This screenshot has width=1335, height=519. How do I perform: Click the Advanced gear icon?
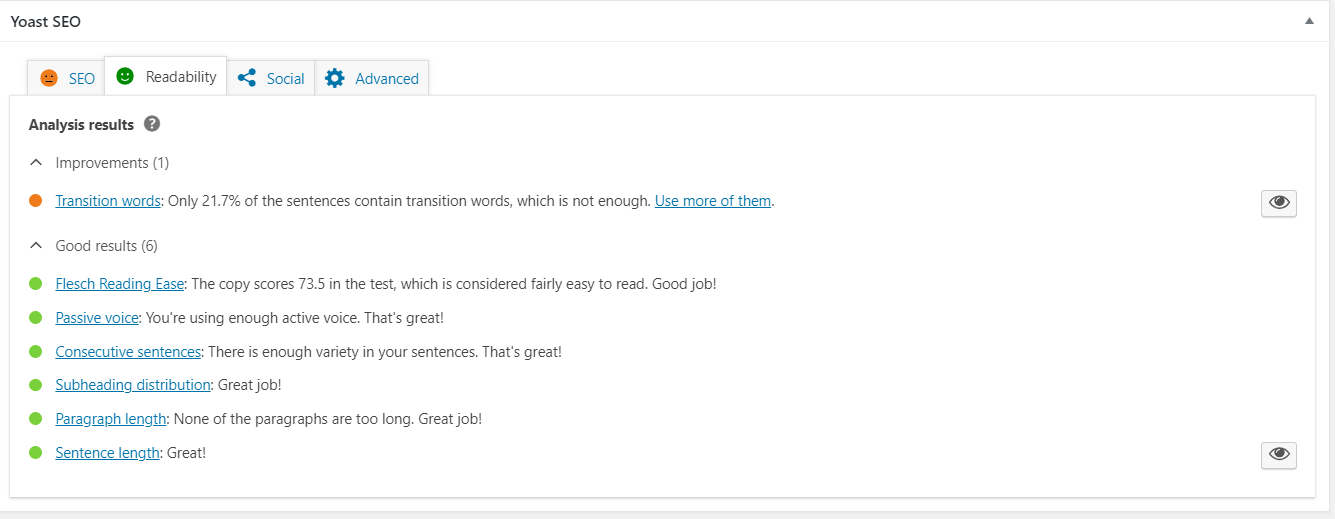pyautogui.click(x=335, y=78)
